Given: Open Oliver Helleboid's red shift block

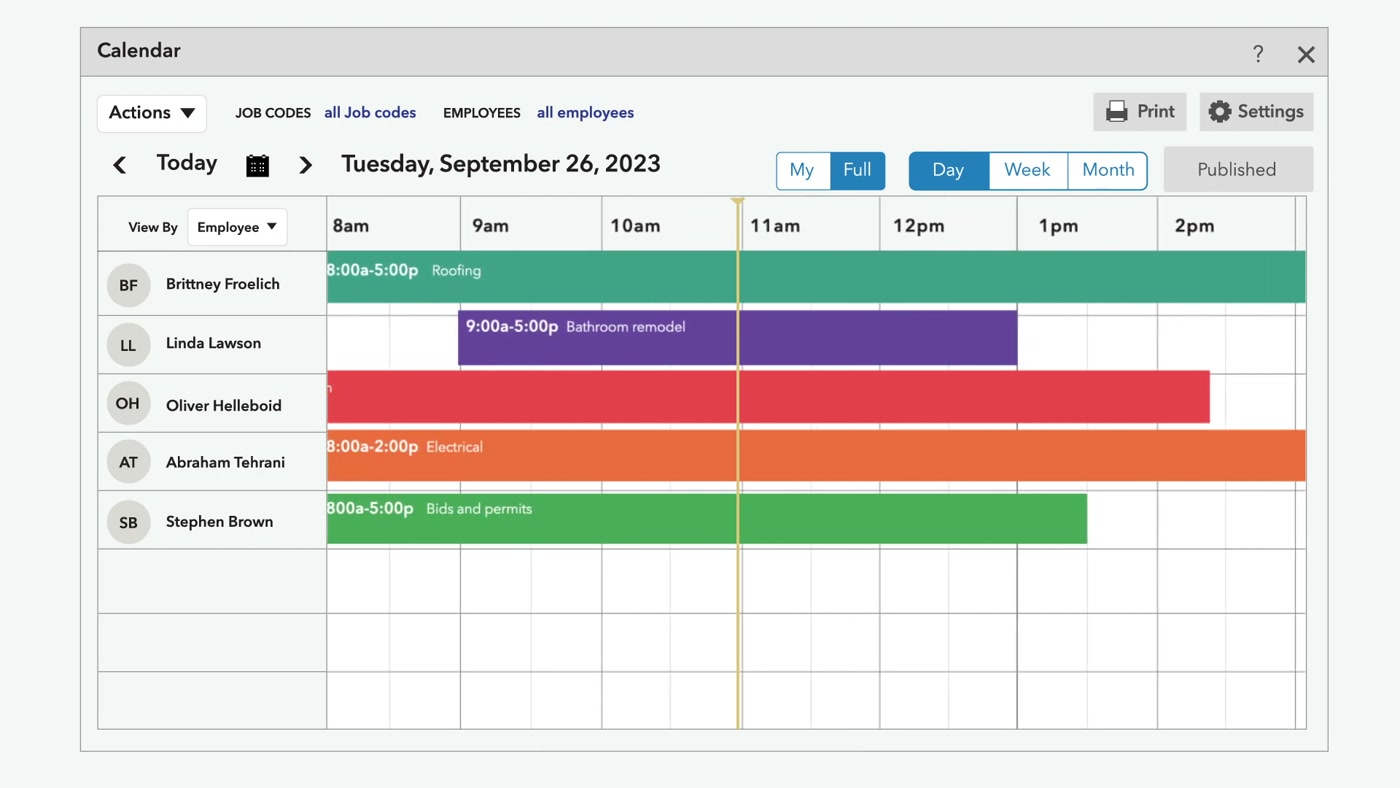Looking at the screenshot, I should tap(768, 396).
